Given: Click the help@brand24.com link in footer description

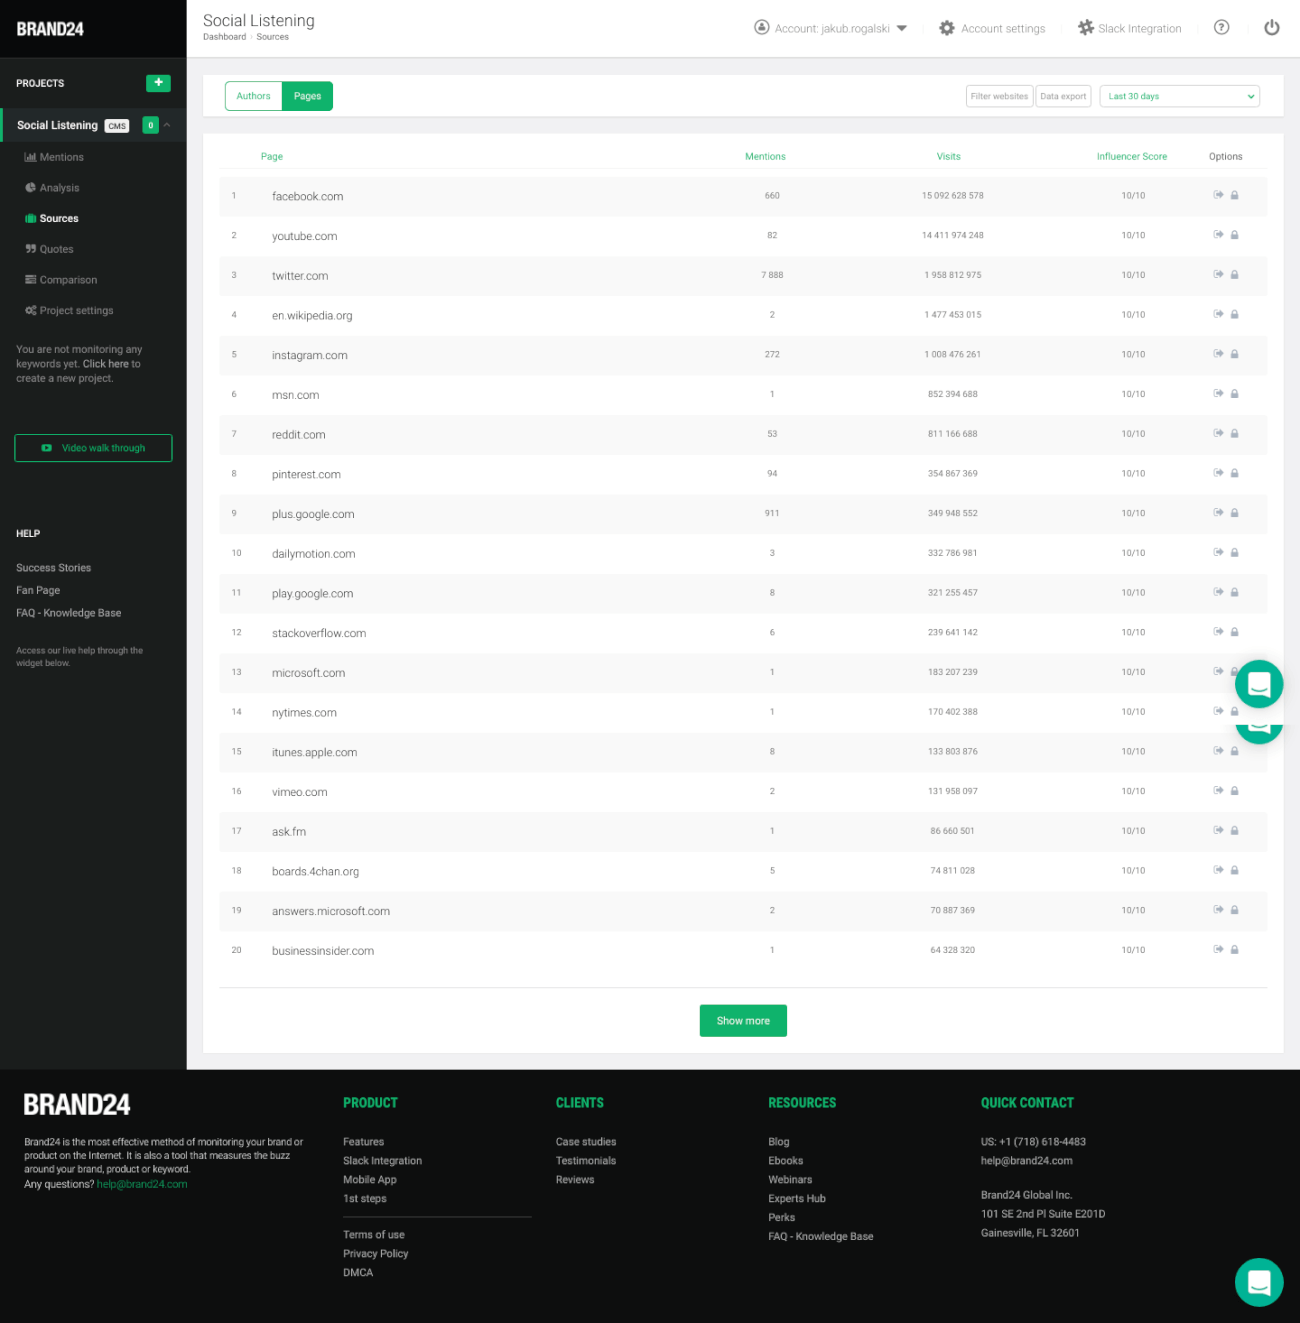Looking at the screenshot, I should 142,1184.
